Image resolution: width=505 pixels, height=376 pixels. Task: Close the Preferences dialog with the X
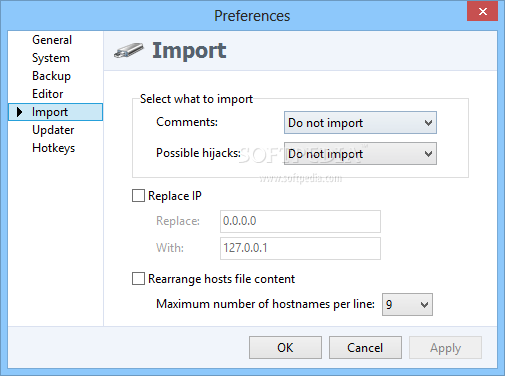point(482,12)
